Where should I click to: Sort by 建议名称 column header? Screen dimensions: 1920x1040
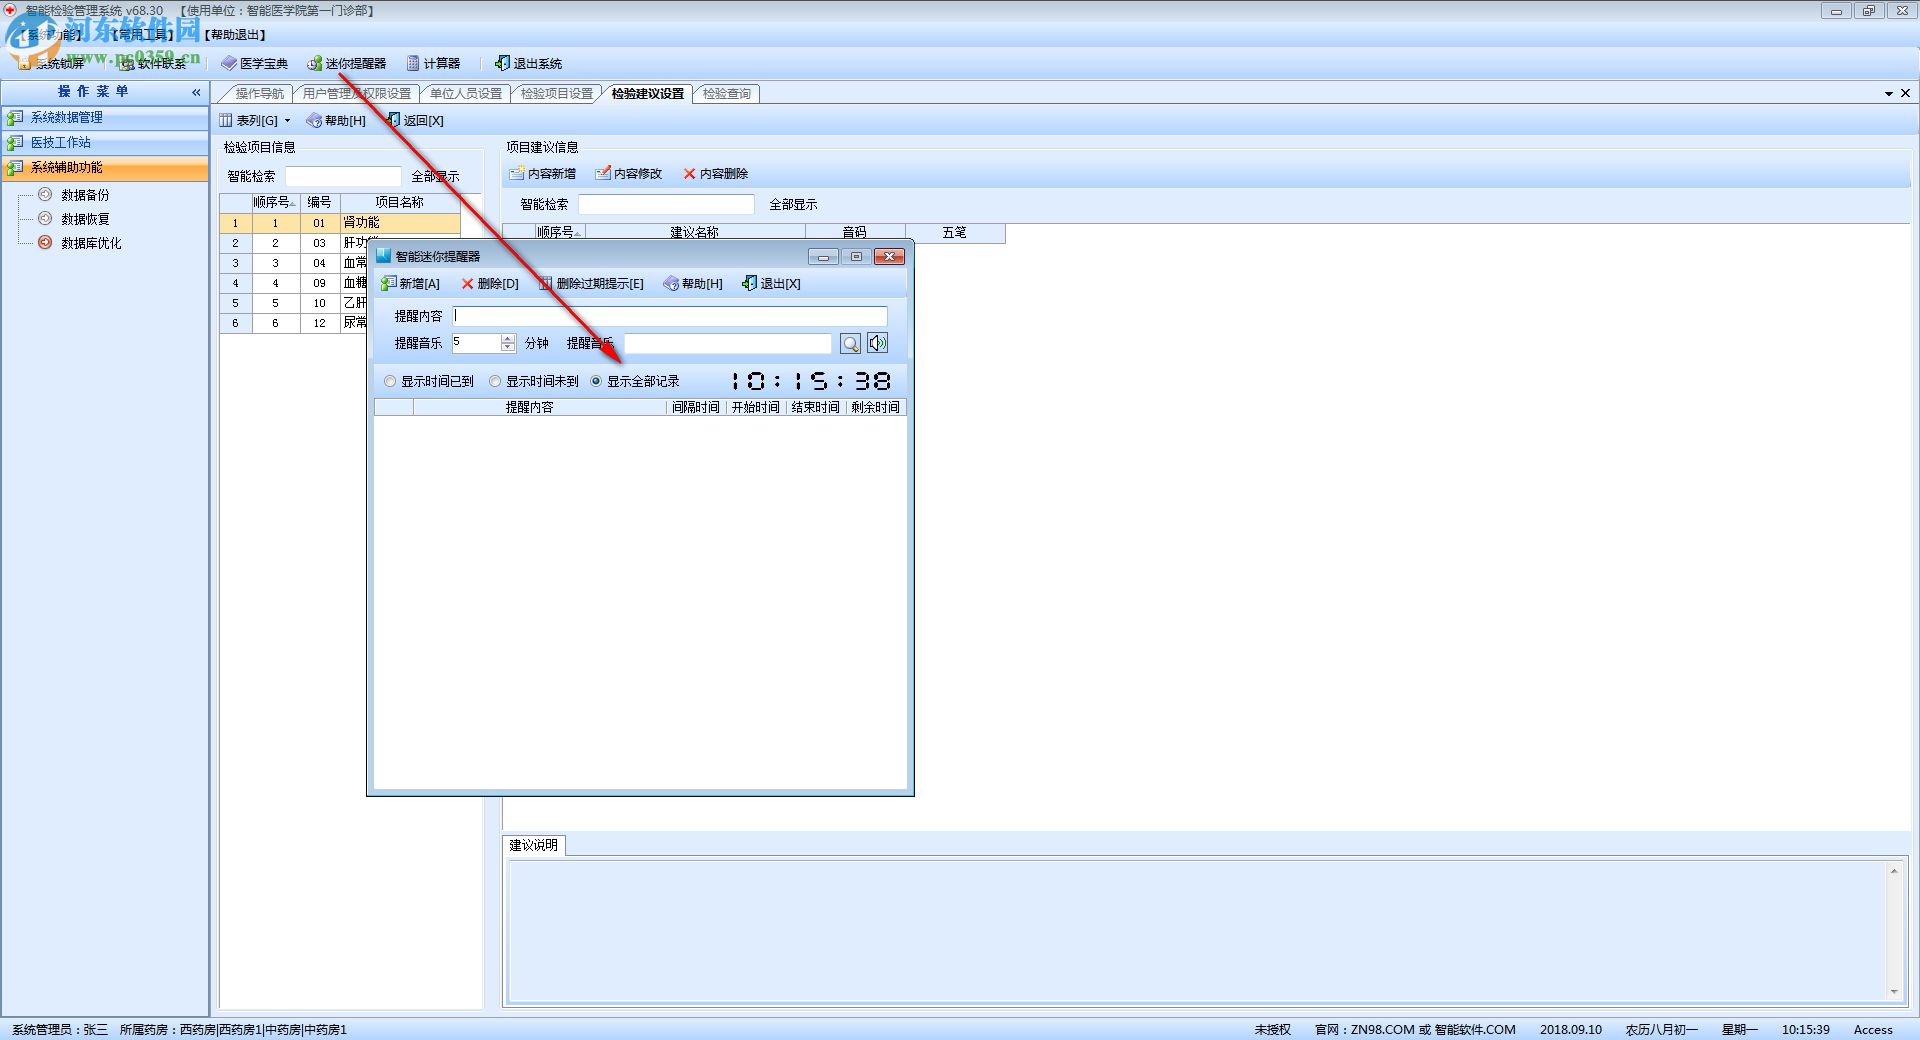pos(695,233)
